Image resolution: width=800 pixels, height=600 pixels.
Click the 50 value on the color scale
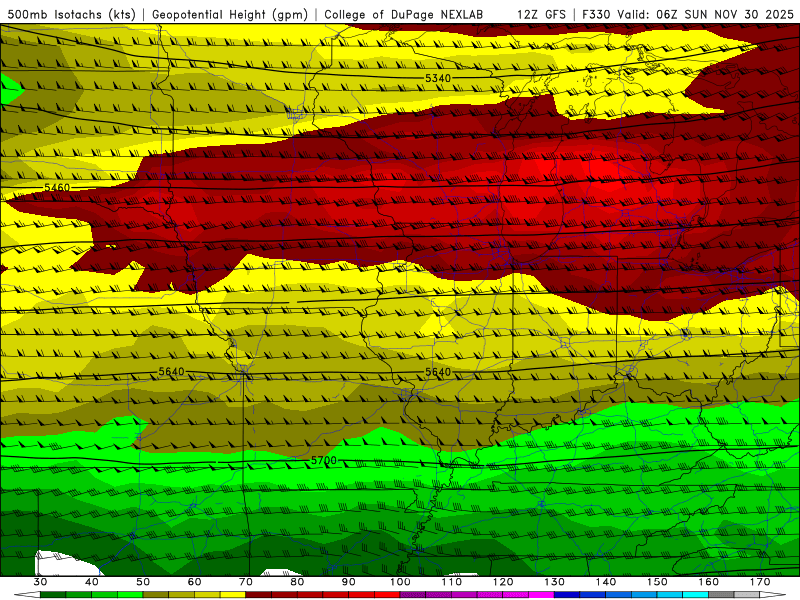[x=143, y=582]
